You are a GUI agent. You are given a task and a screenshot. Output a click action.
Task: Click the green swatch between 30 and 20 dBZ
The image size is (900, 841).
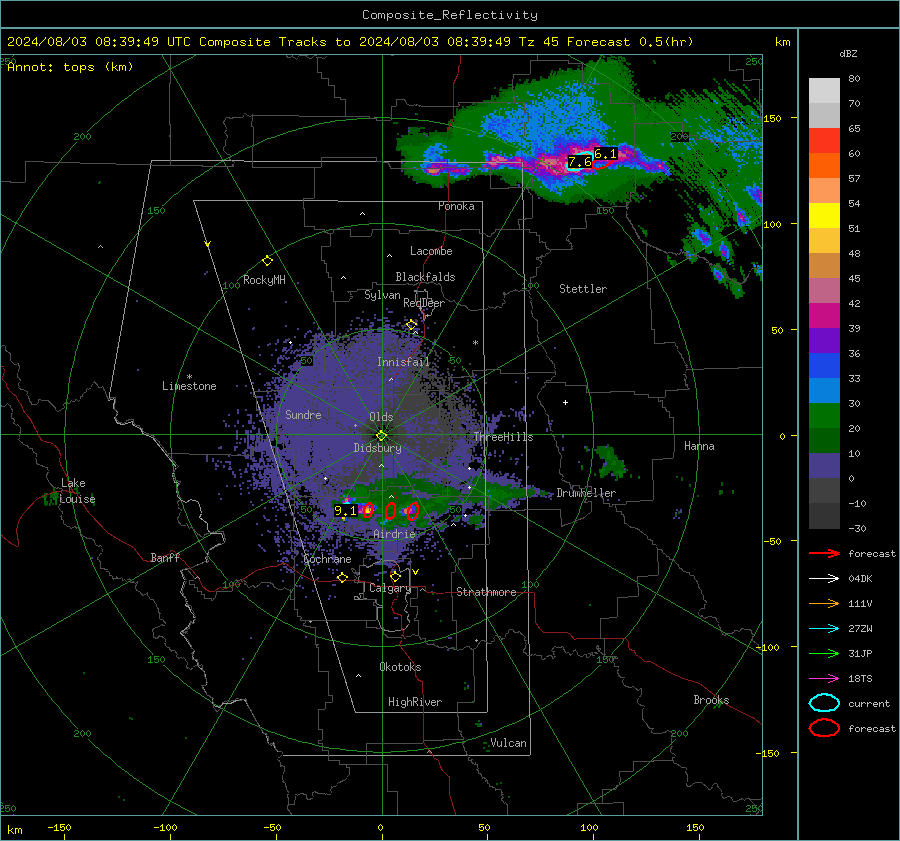[824, 416]
